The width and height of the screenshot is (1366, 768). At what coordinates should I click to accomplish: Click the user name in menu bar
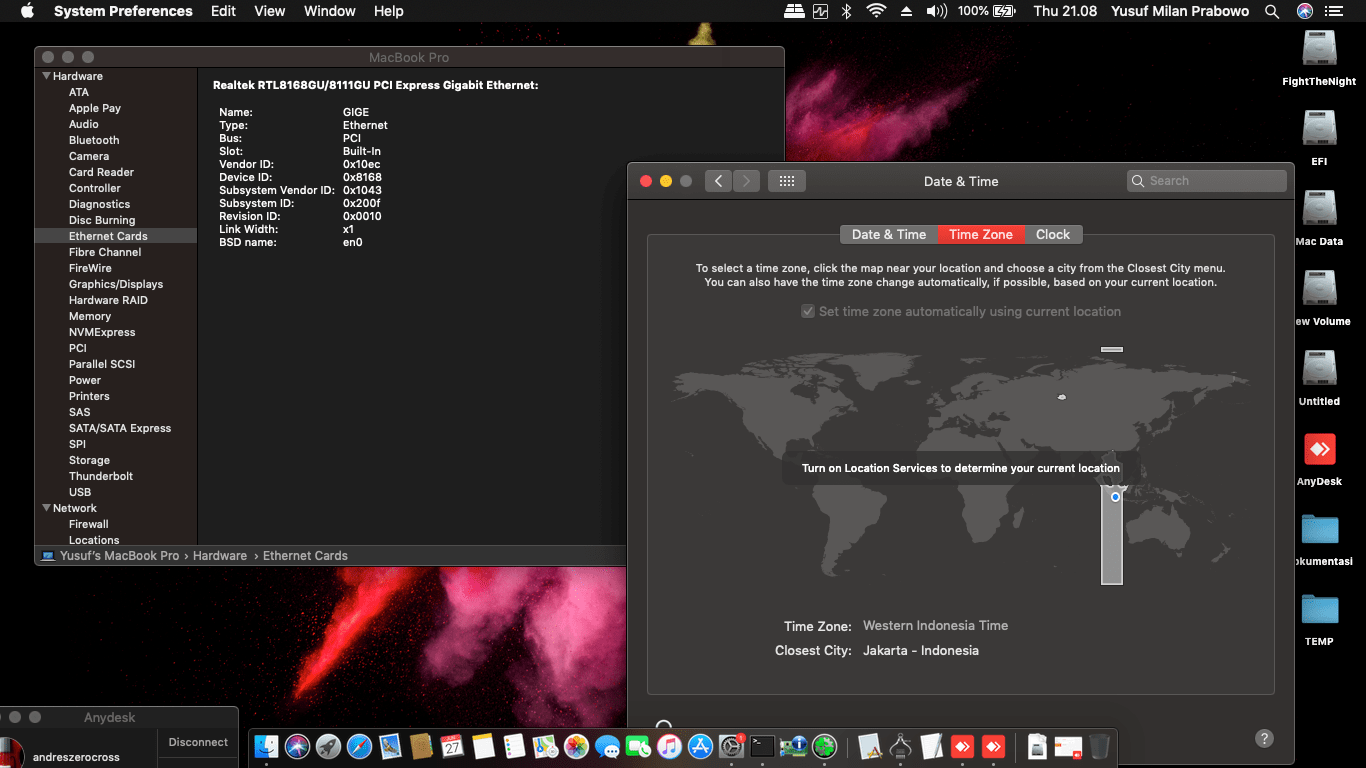pyautogui.click(x=1180, y=11)
